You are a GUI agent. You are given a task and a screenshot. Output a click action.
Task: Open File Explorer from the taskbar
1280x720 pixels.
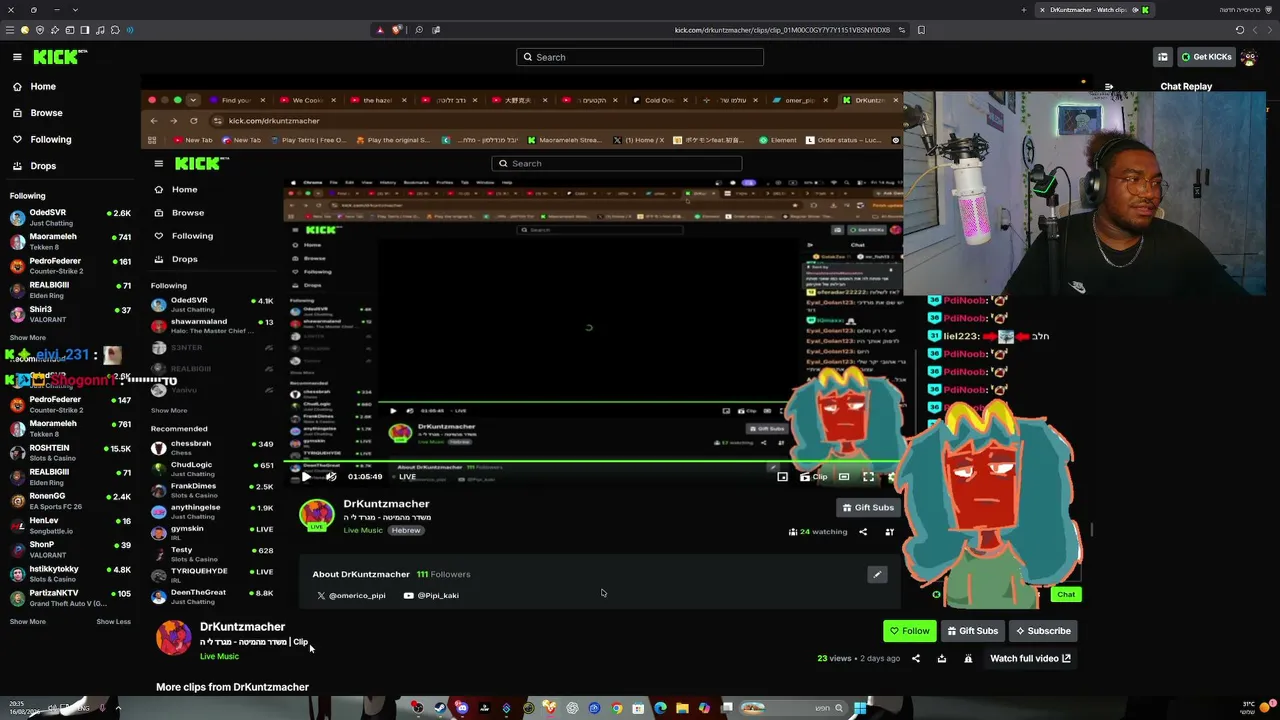pyautogui.click(x=682, y=709)
